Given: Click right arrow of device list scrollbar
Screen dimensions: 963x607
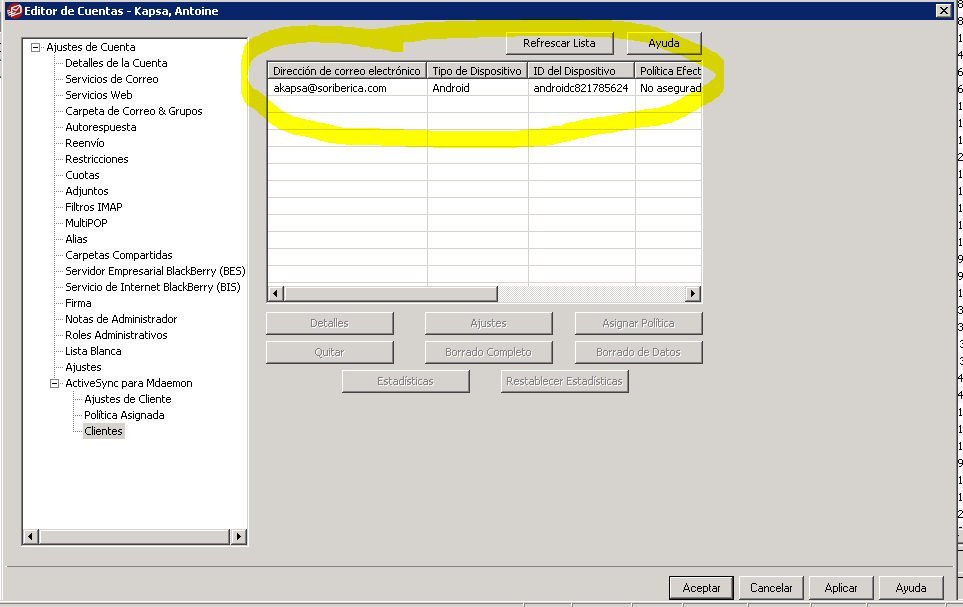Looking at the screenshot, I should (692, 294).
